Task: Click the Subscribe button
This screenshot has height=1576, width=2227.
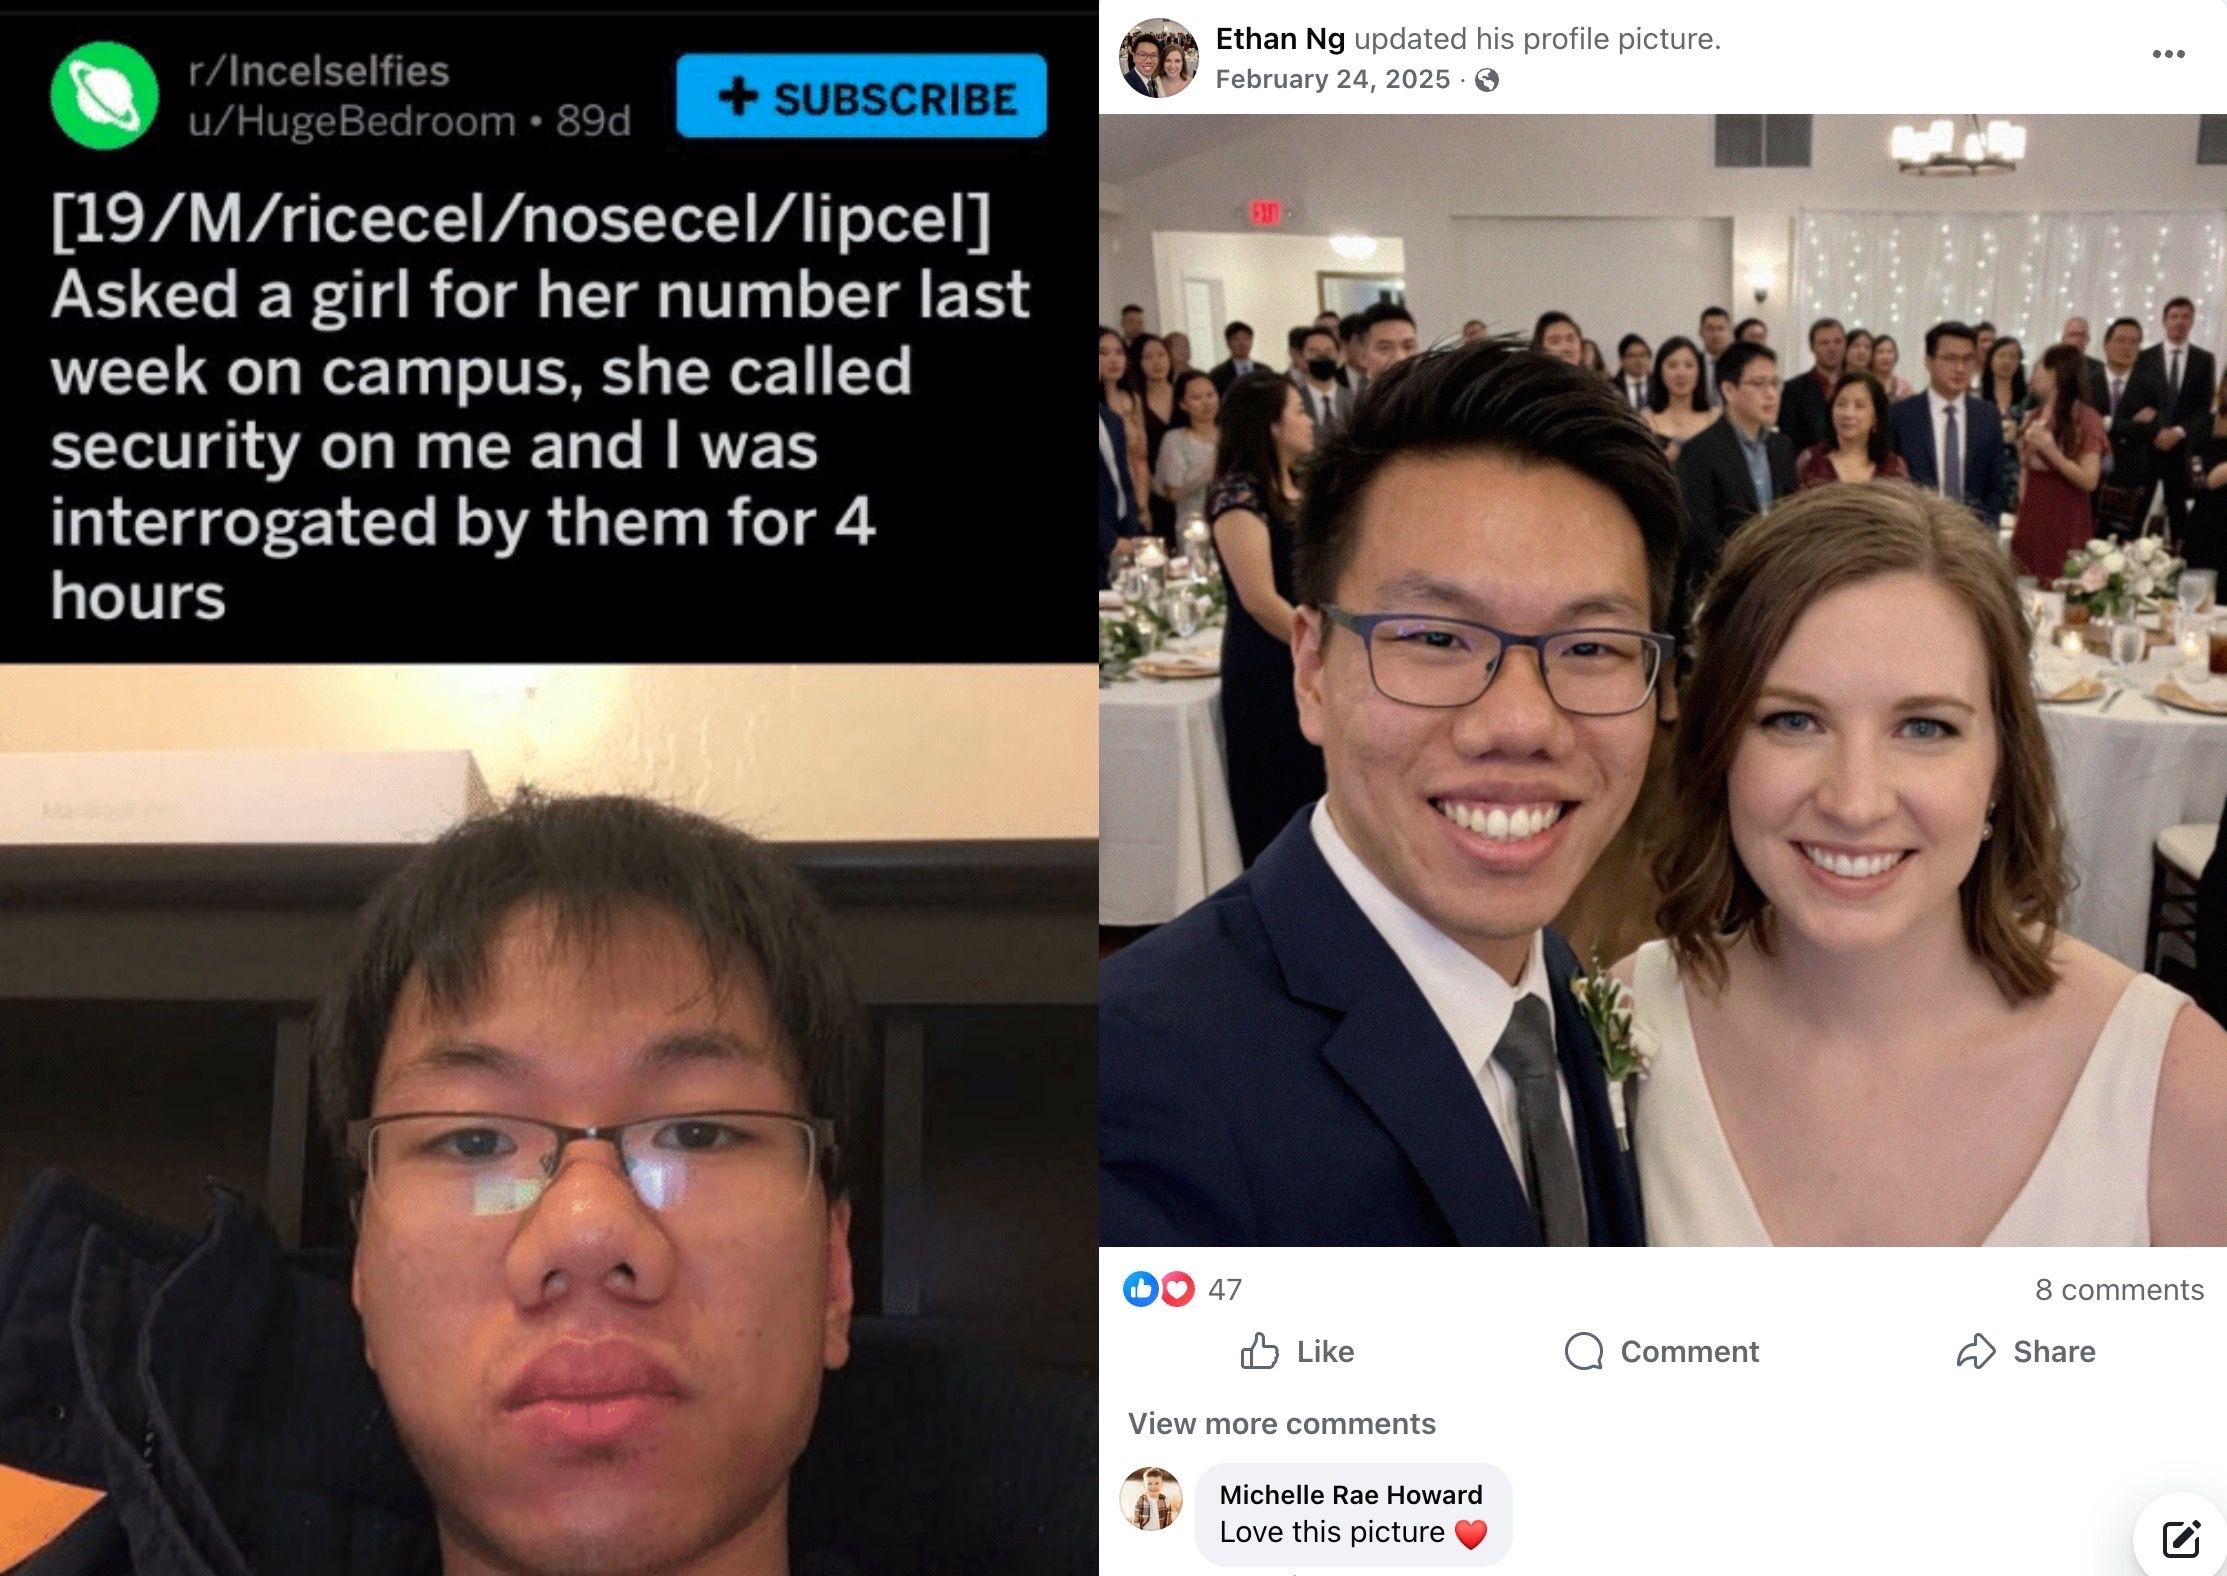Action: point(861,97)
